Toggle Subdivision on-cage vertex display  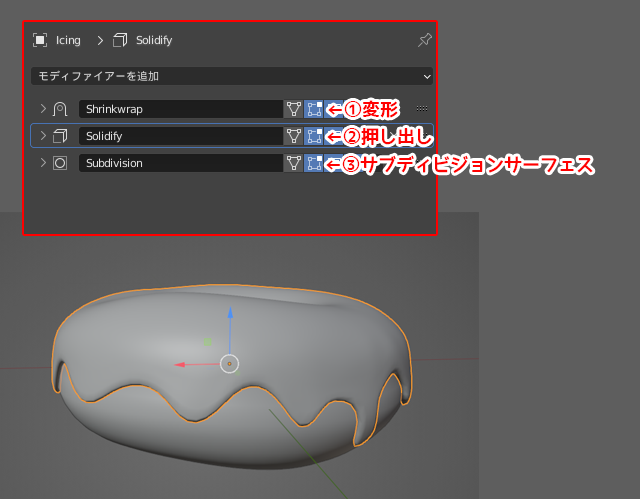[294, 162]
